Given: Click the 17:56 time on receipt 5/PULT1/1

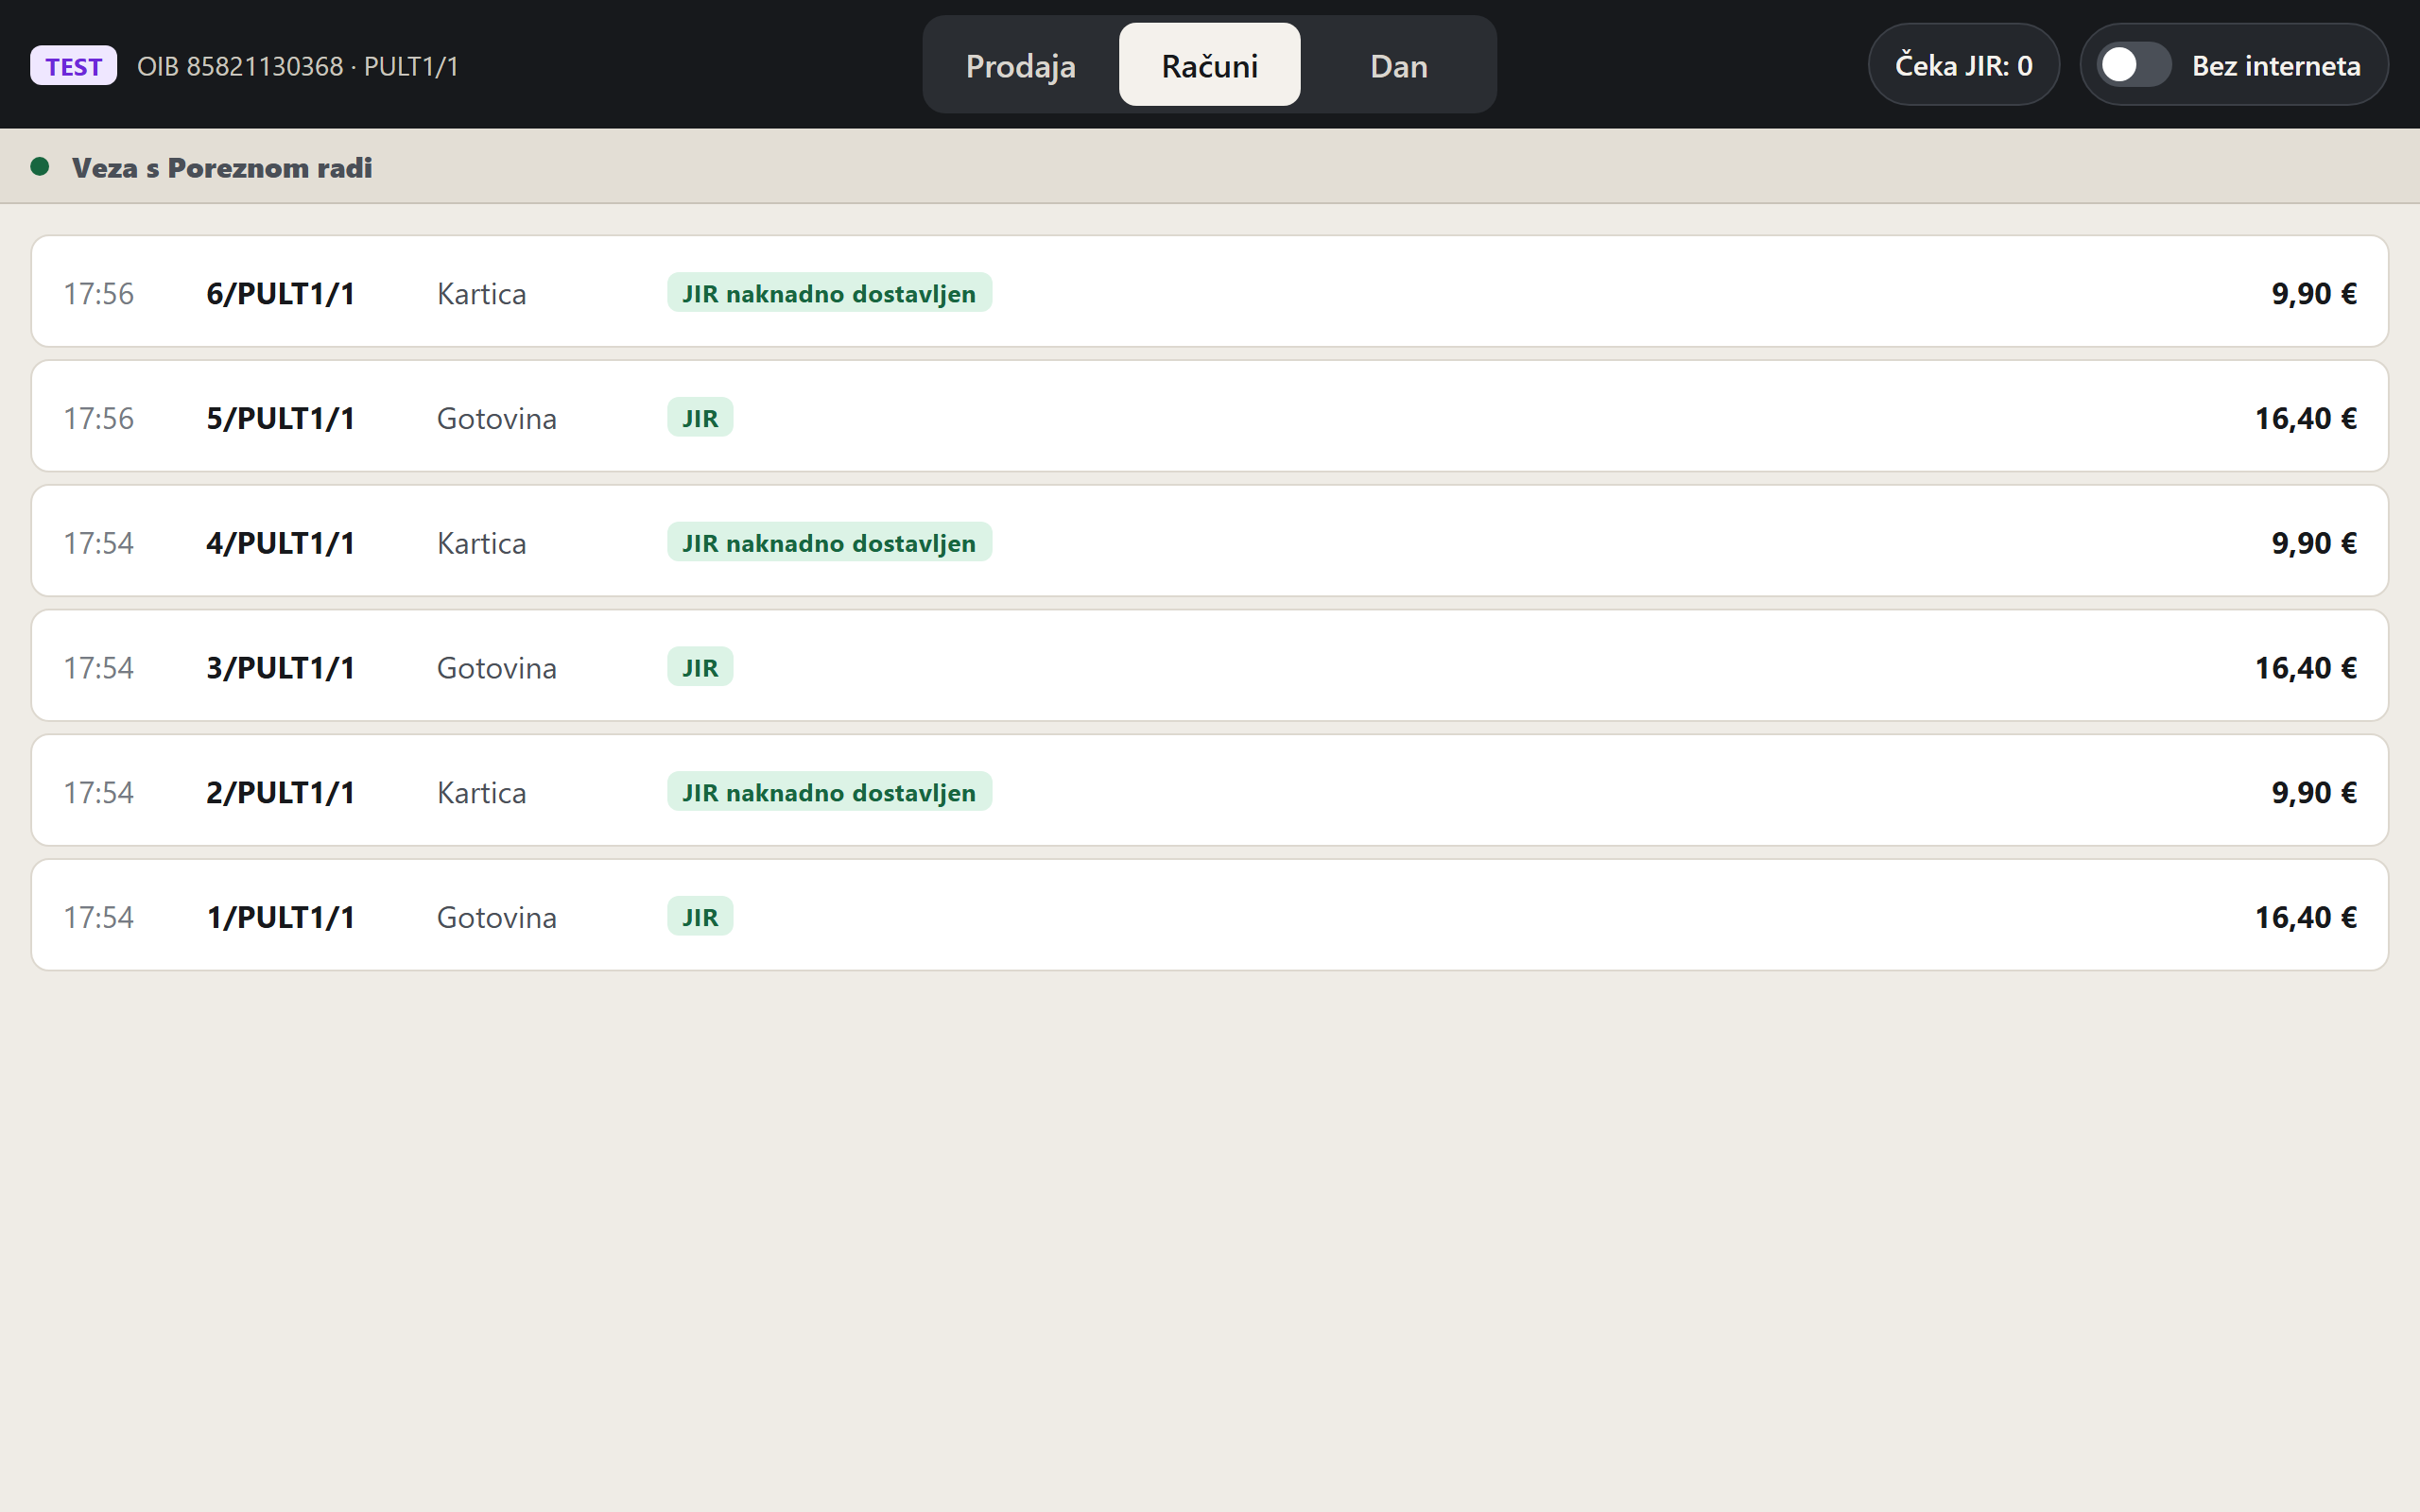Looking at the screenshot, I should tap(98, 418).
